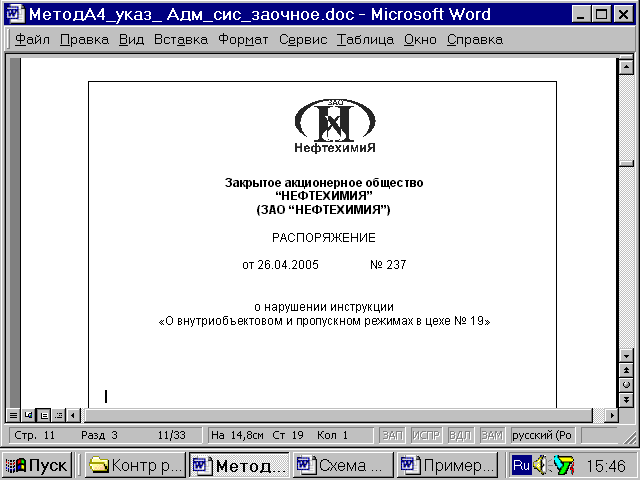Click the horizontal scrollbar right arrow
The image size is (640, 480).
tap(611, 416)
